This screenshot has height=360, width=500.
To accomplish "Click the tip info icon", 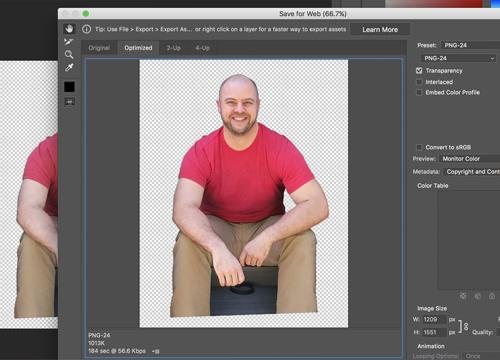I will coord(86,29).
